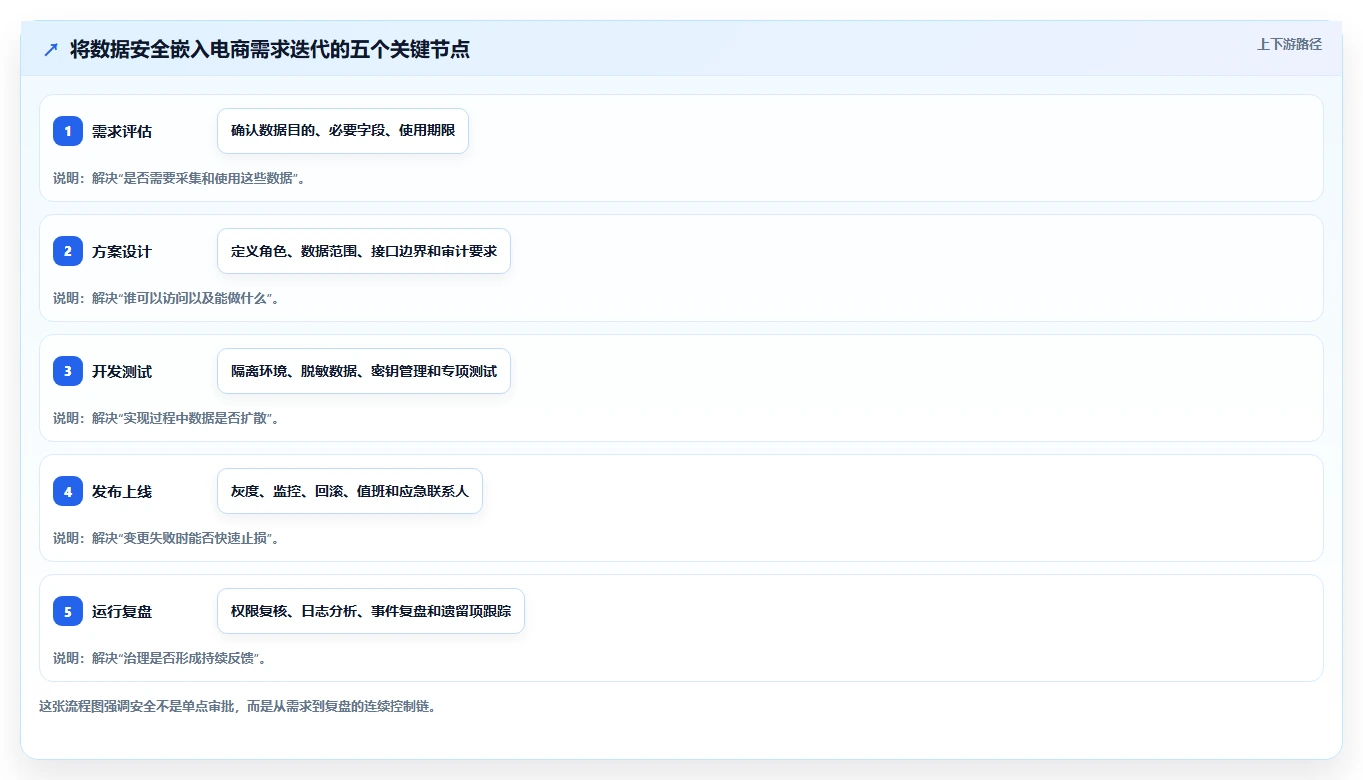Viewport: 1363px width, 780px height.
Task: Click the box 隔离环境、脱敏数据、密钥管理和专项测试
Action: tap(364, 371)
